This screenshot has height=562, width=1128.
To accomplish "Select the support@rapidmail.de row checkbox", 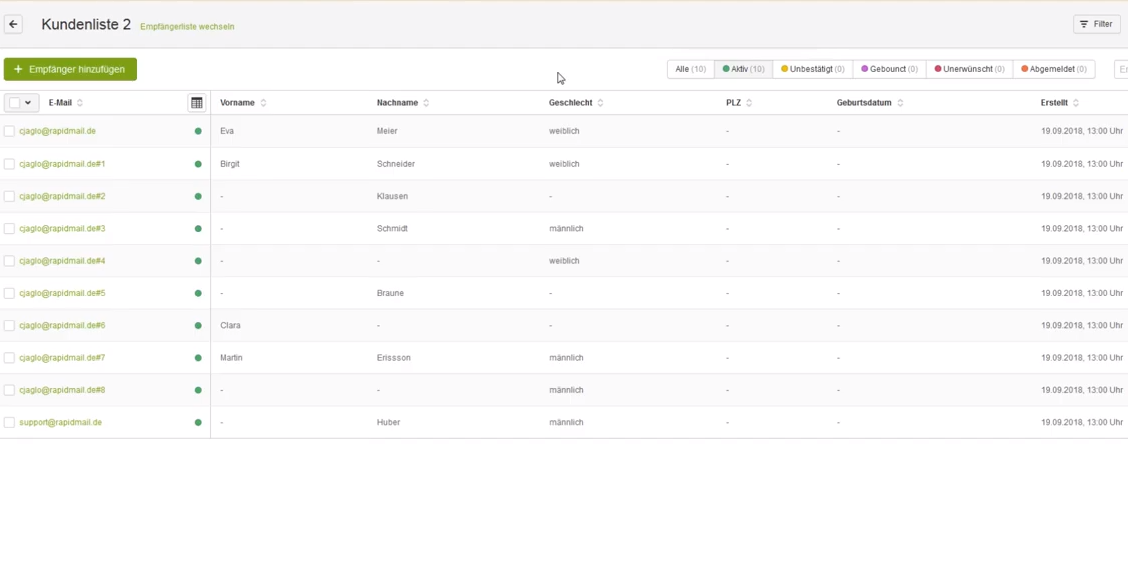I will (10, 423).
